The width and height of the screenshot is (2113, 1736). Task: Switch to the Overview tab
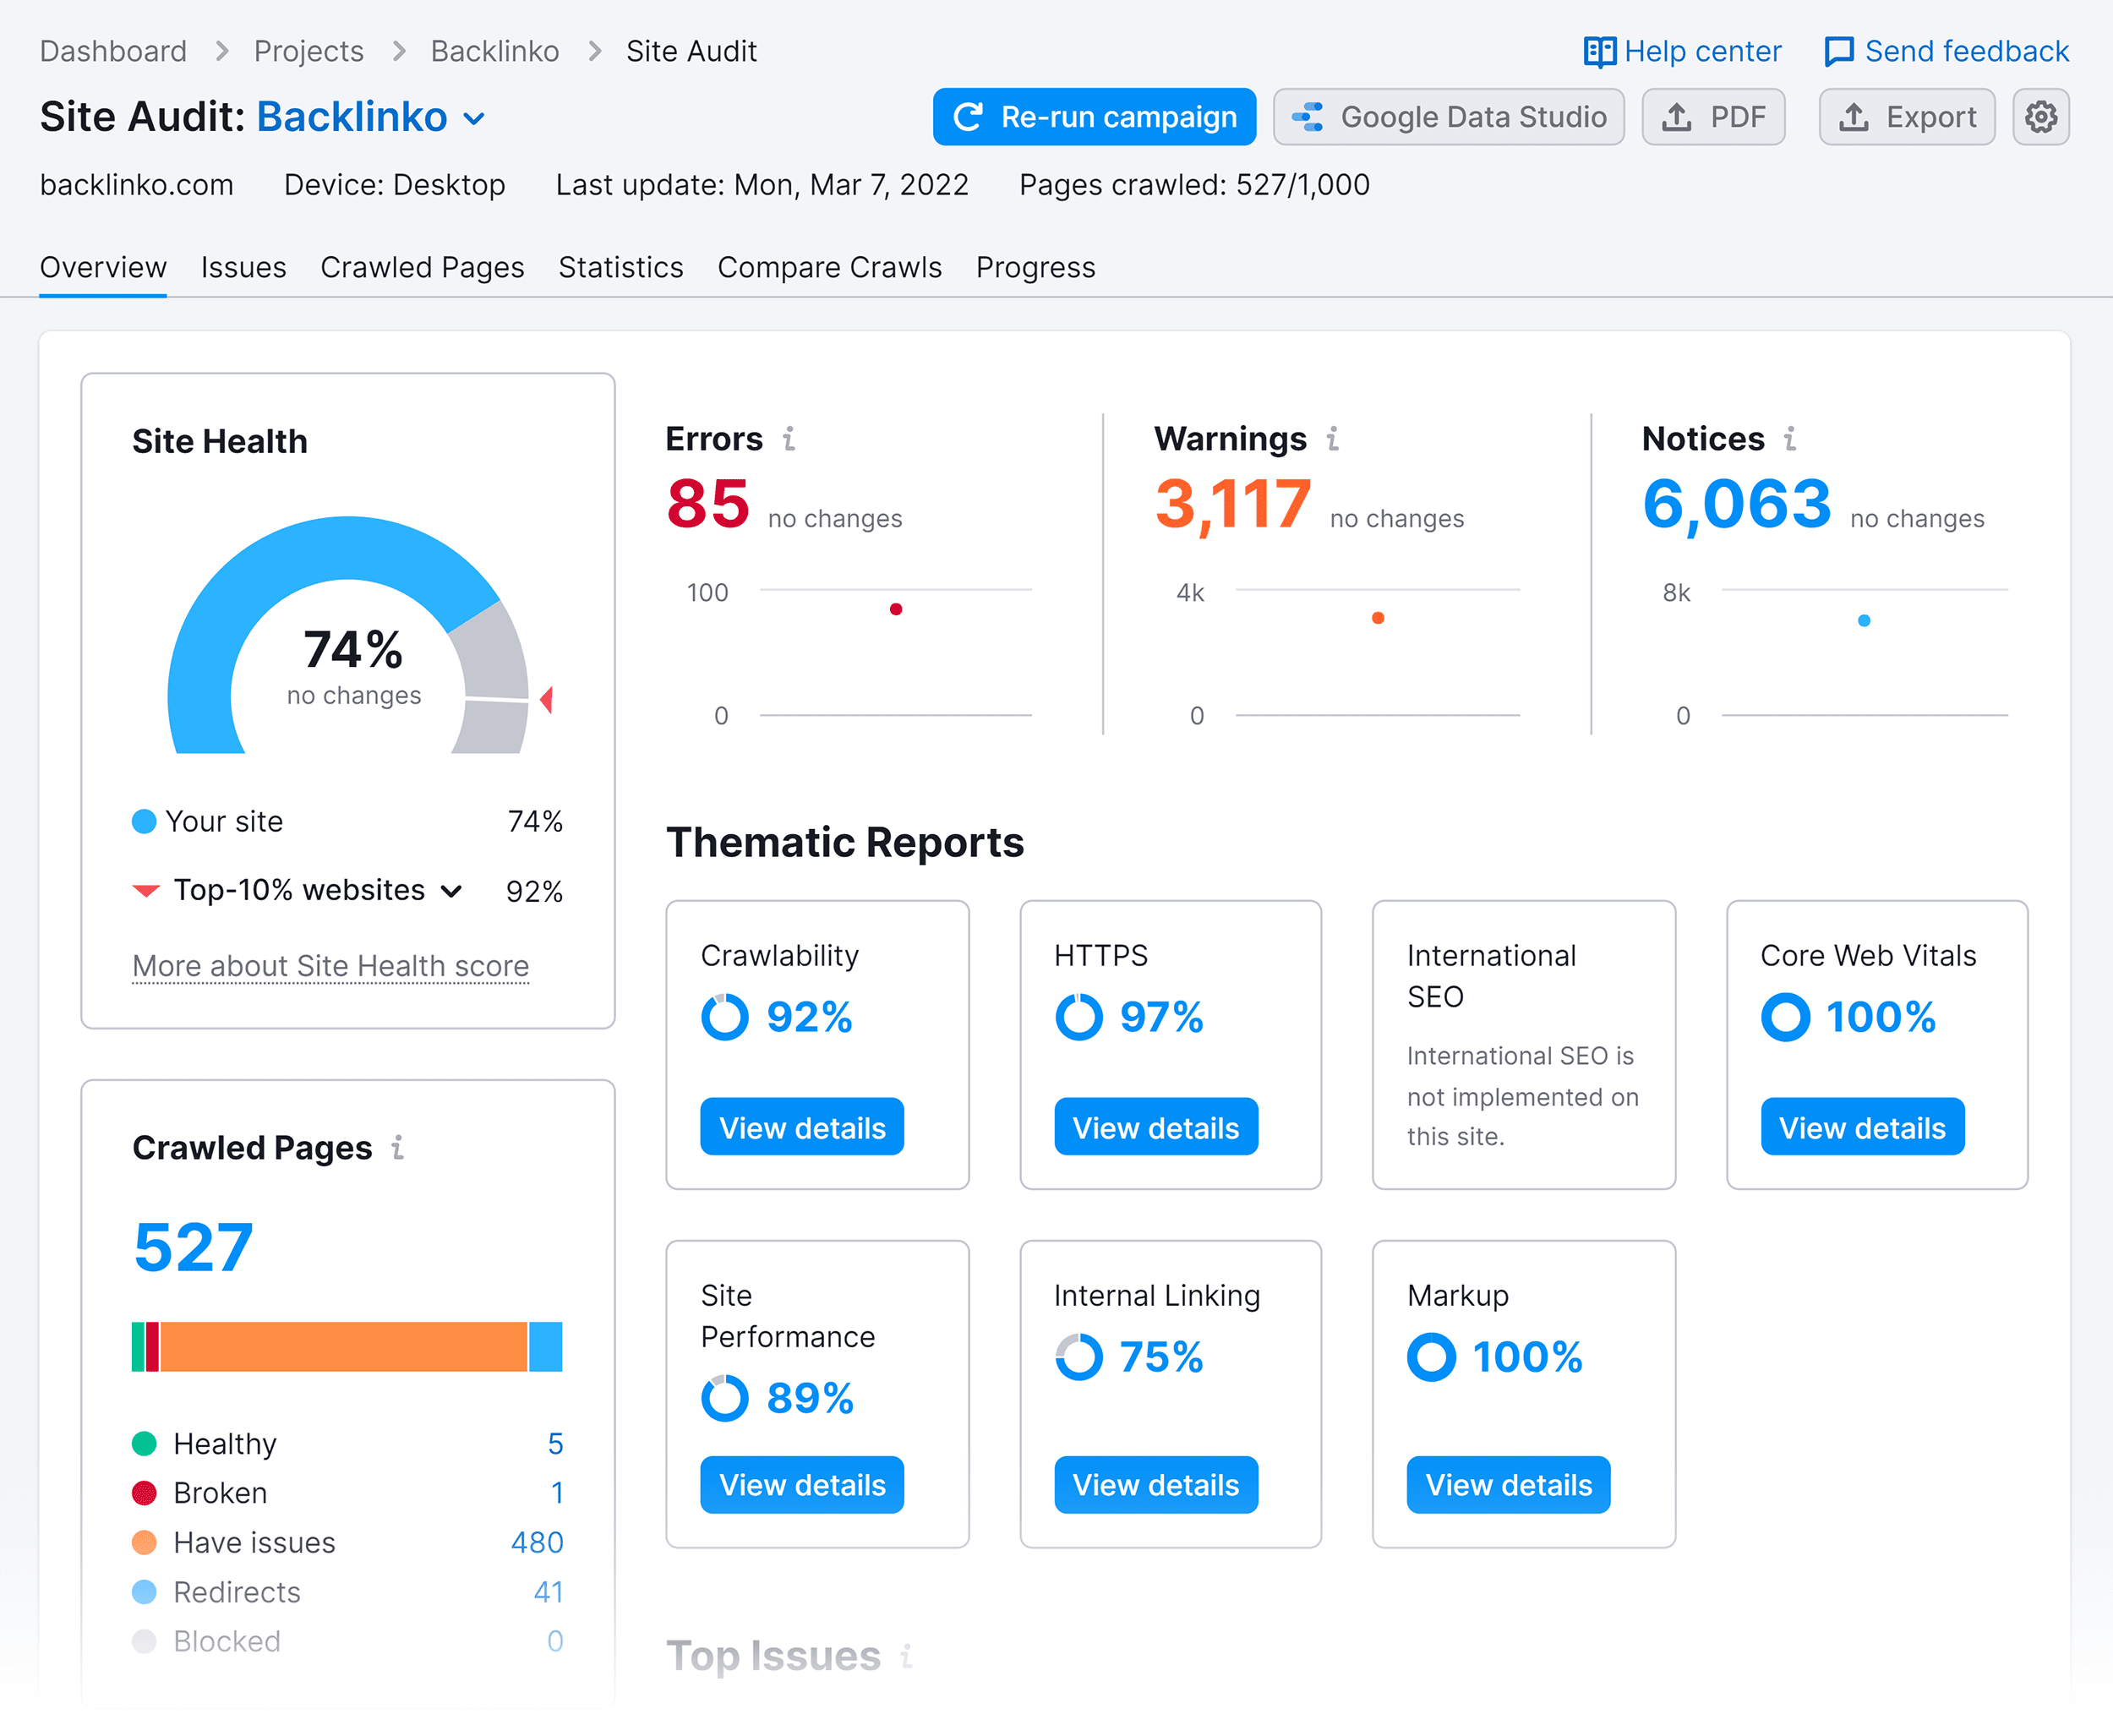point(103,268)
